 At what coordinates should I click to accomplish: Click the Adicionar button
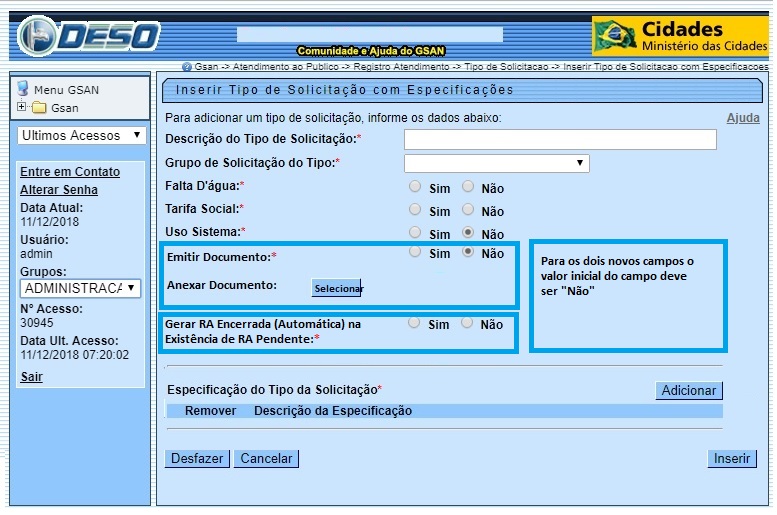click(689, 391)
